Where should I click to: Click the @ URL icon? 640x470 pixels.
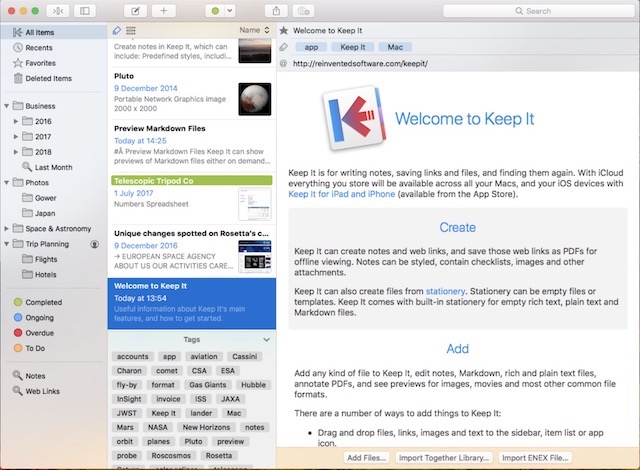[284, 64]
